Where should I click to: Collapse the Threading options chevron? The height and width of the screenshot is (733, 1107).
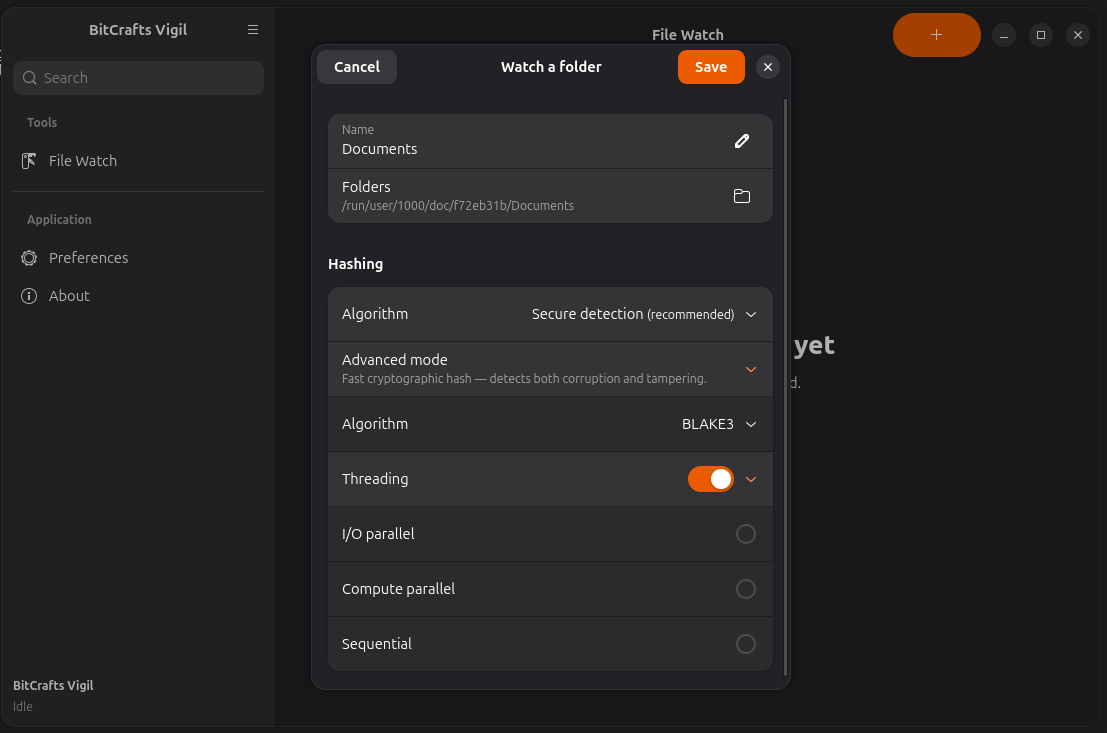pos(751,479)
